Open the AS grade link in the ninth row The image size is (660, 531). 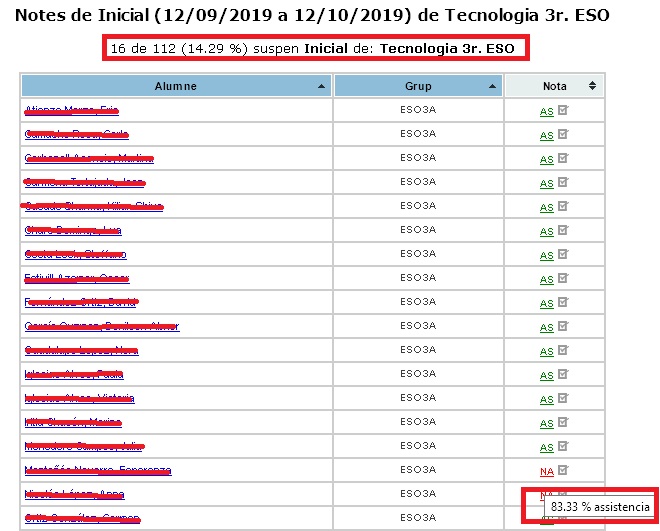[x=547, y=304]
